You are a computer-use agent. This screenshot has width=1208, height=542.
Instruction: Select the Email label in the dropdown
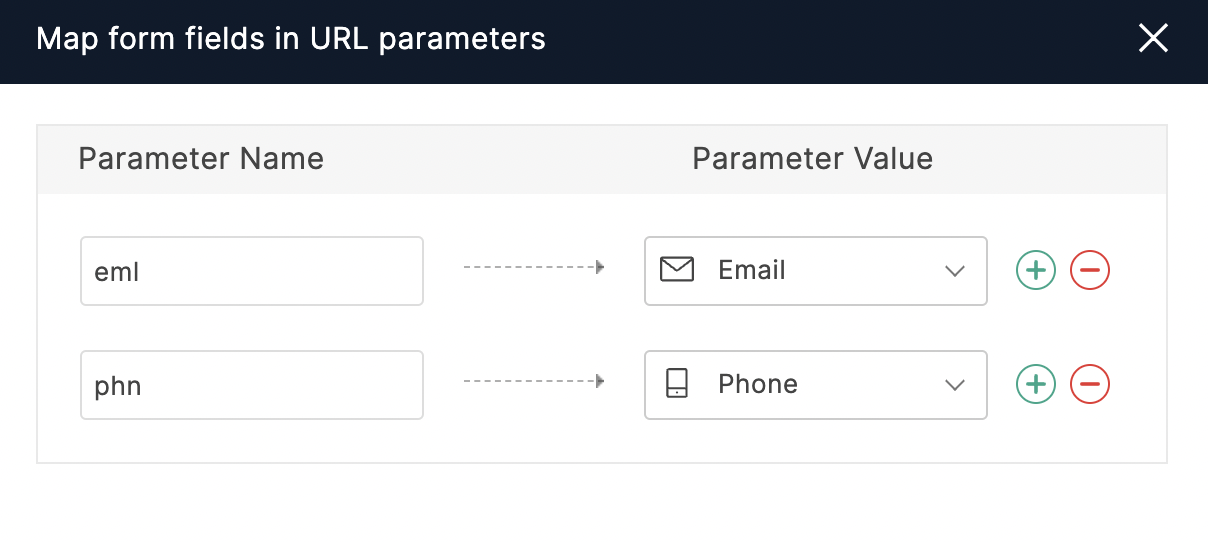tap(752, 270)
